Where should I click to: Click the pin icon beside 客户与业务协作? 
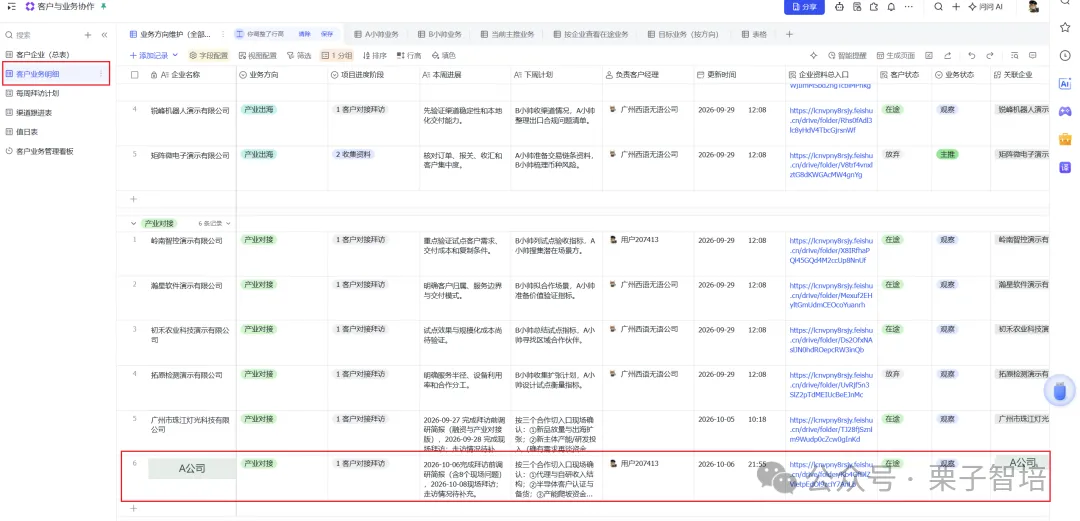point(103,6)
